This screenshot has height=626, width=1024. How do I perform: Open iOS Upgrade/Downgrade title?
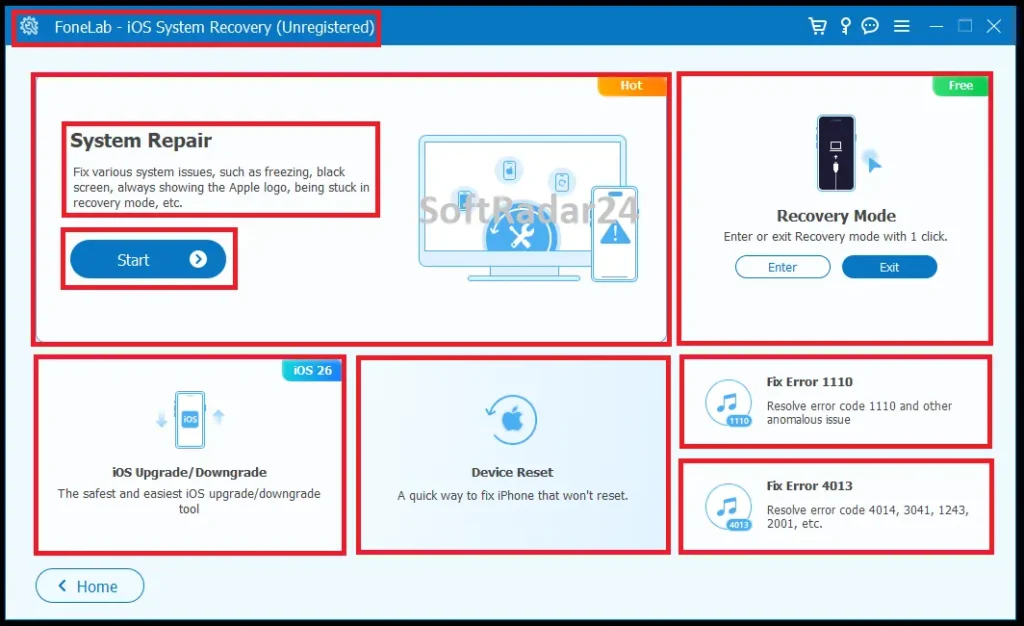[x=189, y=472]
